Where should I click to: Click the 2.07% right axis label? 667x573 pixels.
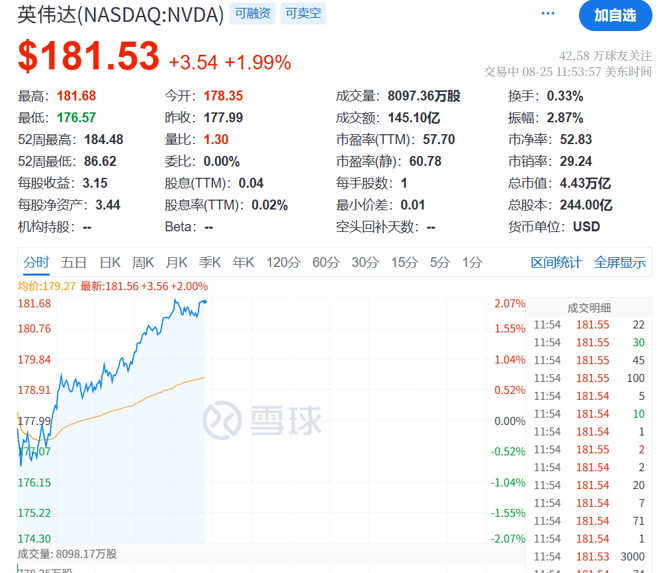click(510, 304)
